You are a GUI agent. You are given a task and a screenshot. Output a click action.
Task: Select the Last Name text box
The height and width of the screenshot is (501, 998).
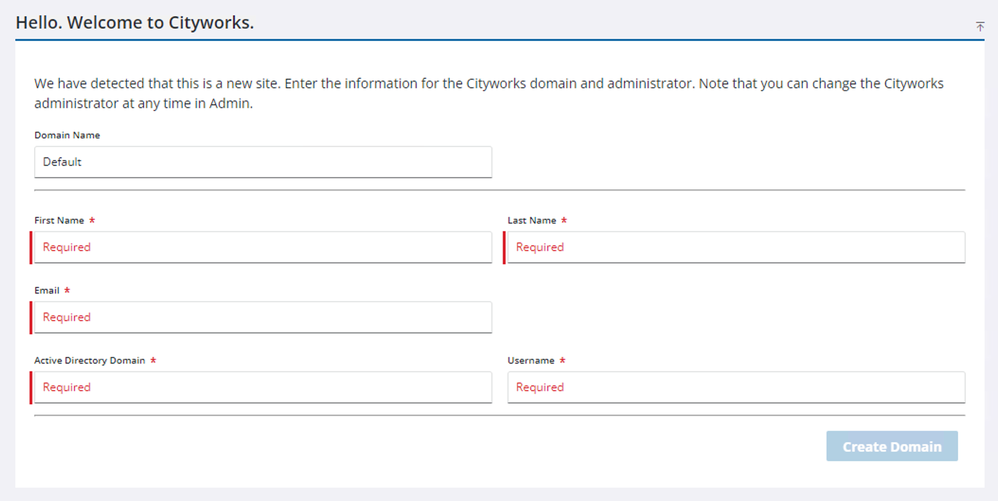pyautogui.click(x=736, y=247)
